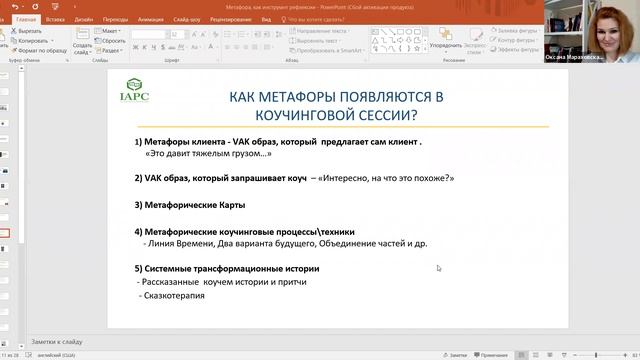Screen dimensions: 640x360
Task: Open the Макет layout dropdown
Action: coord(108,31)
